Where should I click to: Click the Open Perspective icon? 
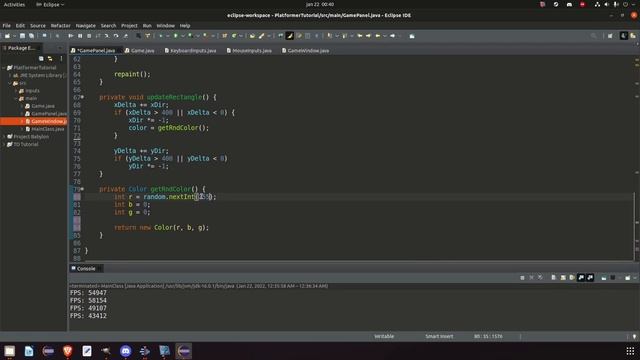click(610, 36)
